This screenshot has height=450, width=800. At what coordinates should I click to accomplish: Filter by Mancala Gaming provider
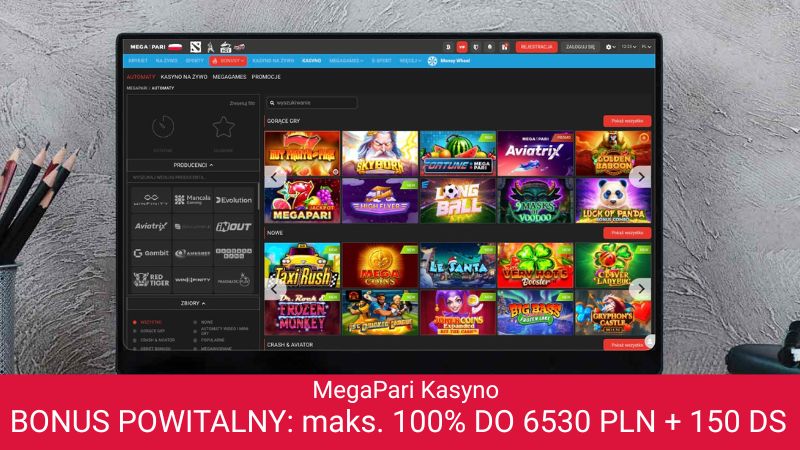(x=192, y=199)
